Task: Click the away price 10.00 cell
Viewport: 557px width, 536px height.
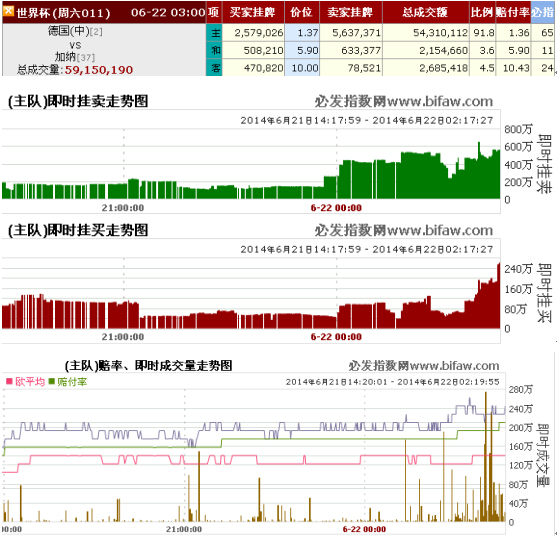Action: [302, 67]
